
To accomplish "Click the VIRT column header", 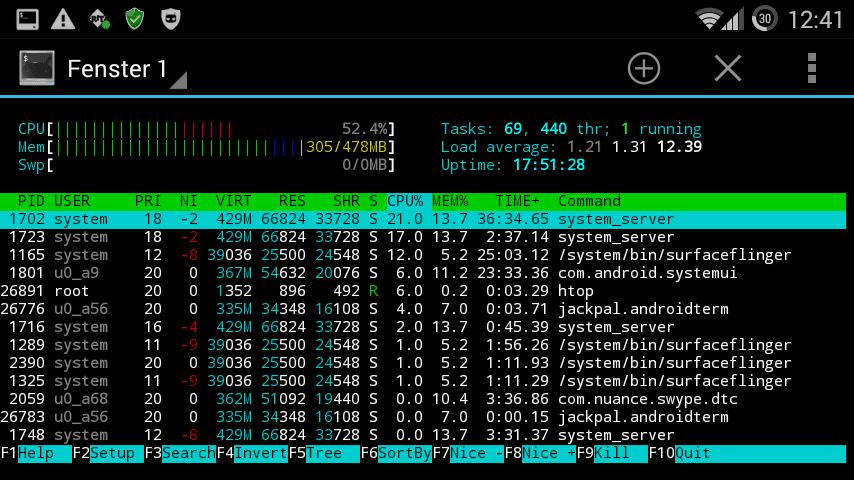I will [x=234, y=201].
